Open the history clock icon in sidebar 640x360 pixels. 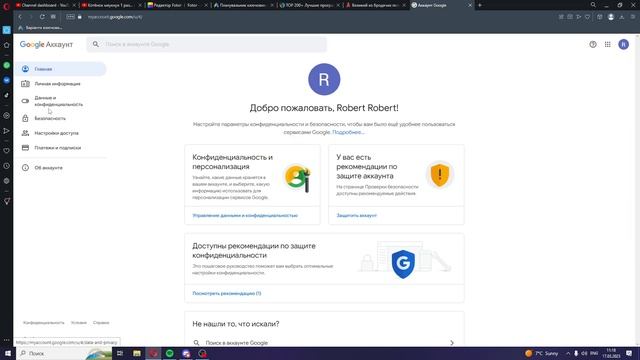pos(7,166)
